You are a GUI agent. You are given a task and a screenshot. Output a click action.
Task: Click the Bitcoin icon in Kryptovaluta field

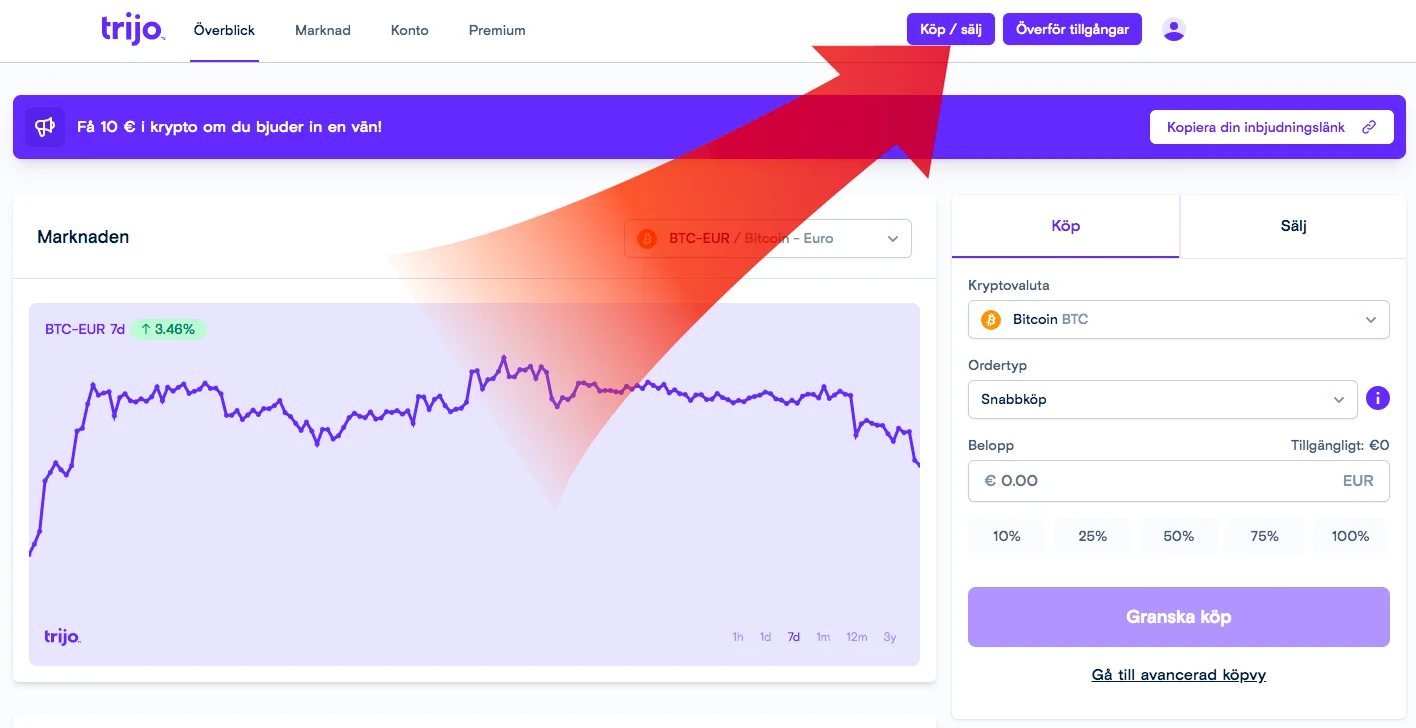click(x=991, y=320)
